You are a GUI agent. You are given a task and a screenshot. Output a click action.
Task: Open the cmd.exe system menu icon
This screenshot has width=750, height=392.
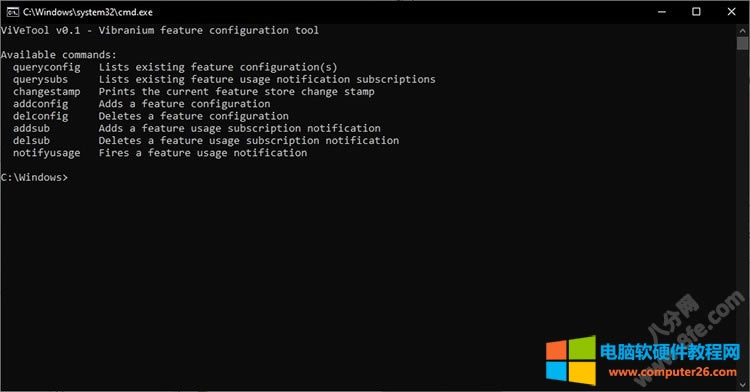12,12
